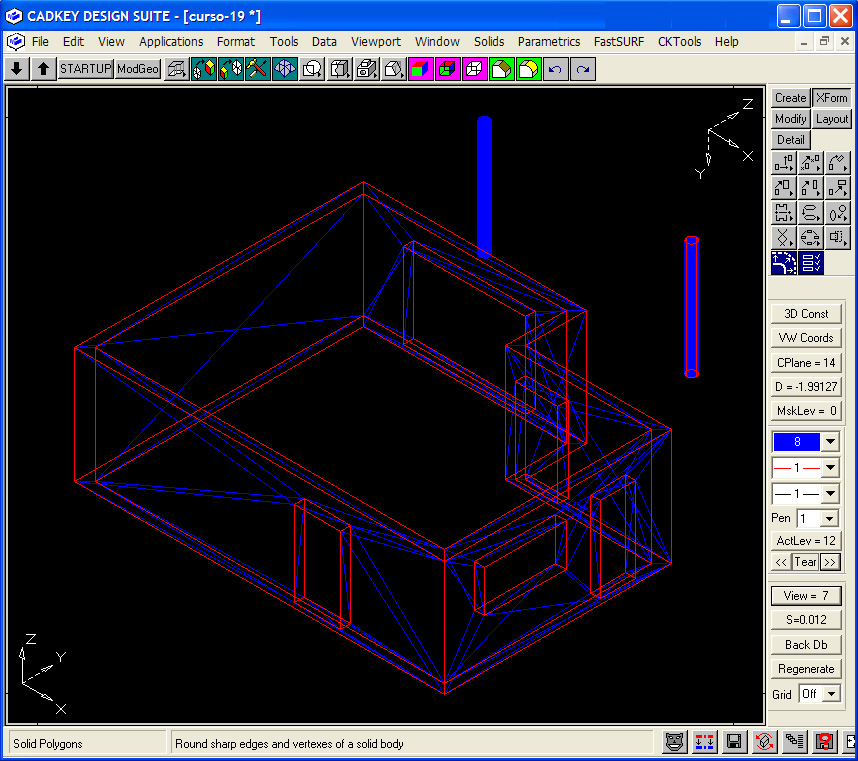This screenshot has width=858, height=761.
Task: Toggle the VW Coords coordinate mode
Action: click(x=806, y=338)
